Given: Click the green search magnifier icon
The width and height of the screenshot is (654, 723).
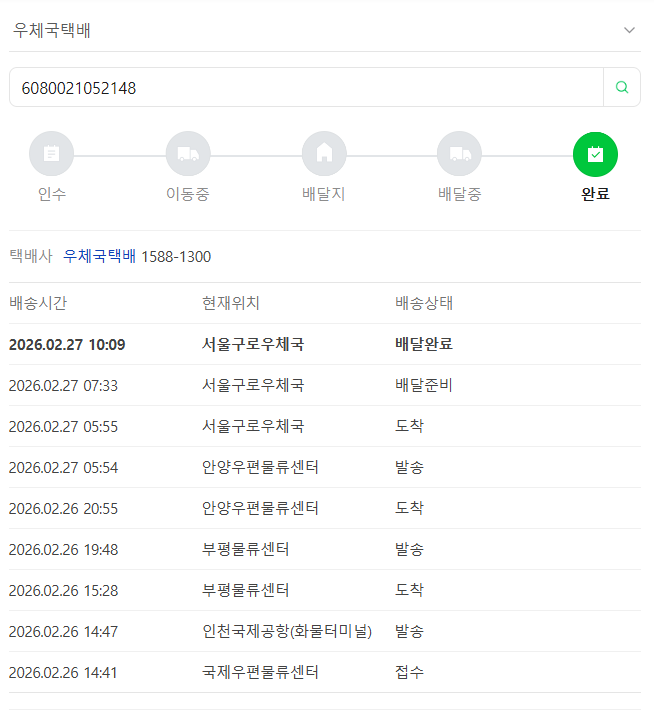Looking at the screenshot, I should (622, 87).
